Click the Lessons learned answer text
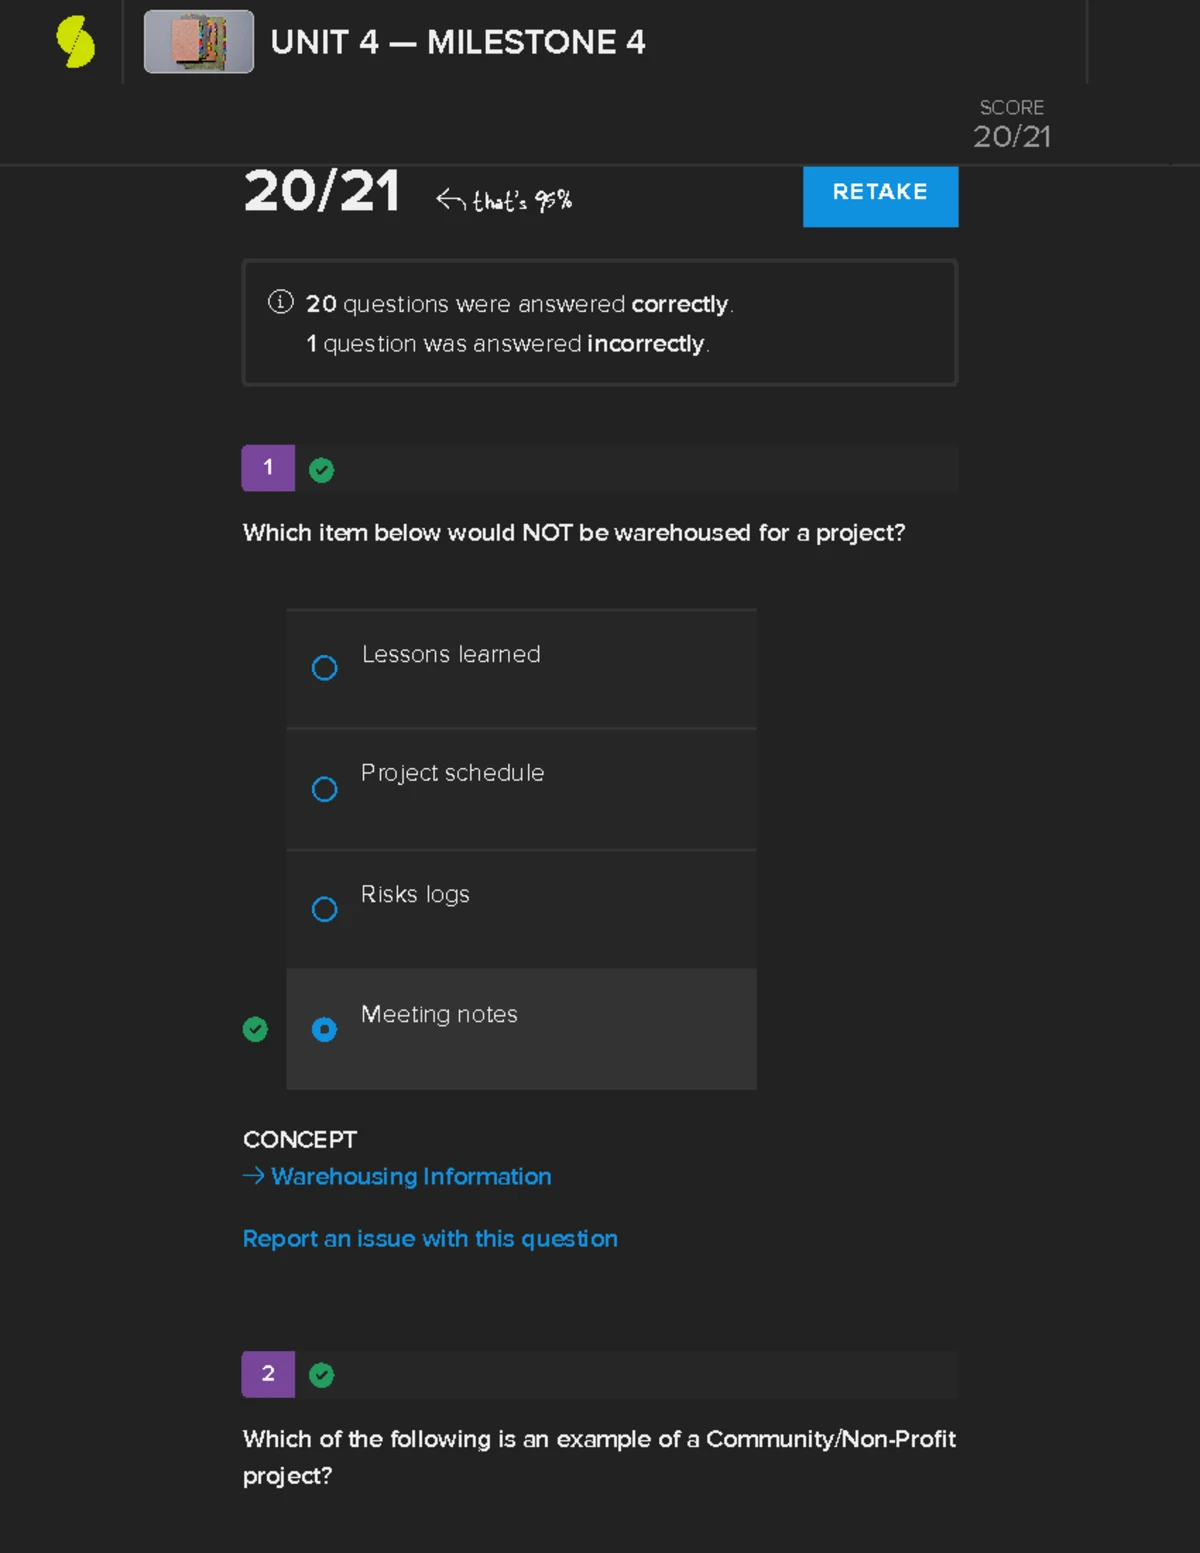1200x1553 pixels. click(x=451, y=654)
